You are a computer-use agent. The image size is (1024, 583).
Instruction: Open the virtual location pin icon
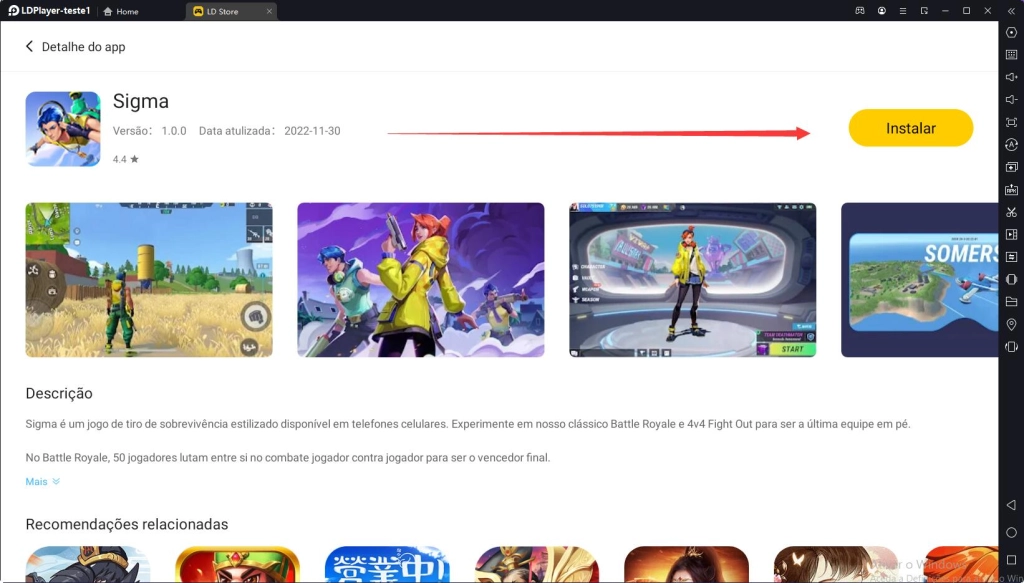coord(1011,324)
